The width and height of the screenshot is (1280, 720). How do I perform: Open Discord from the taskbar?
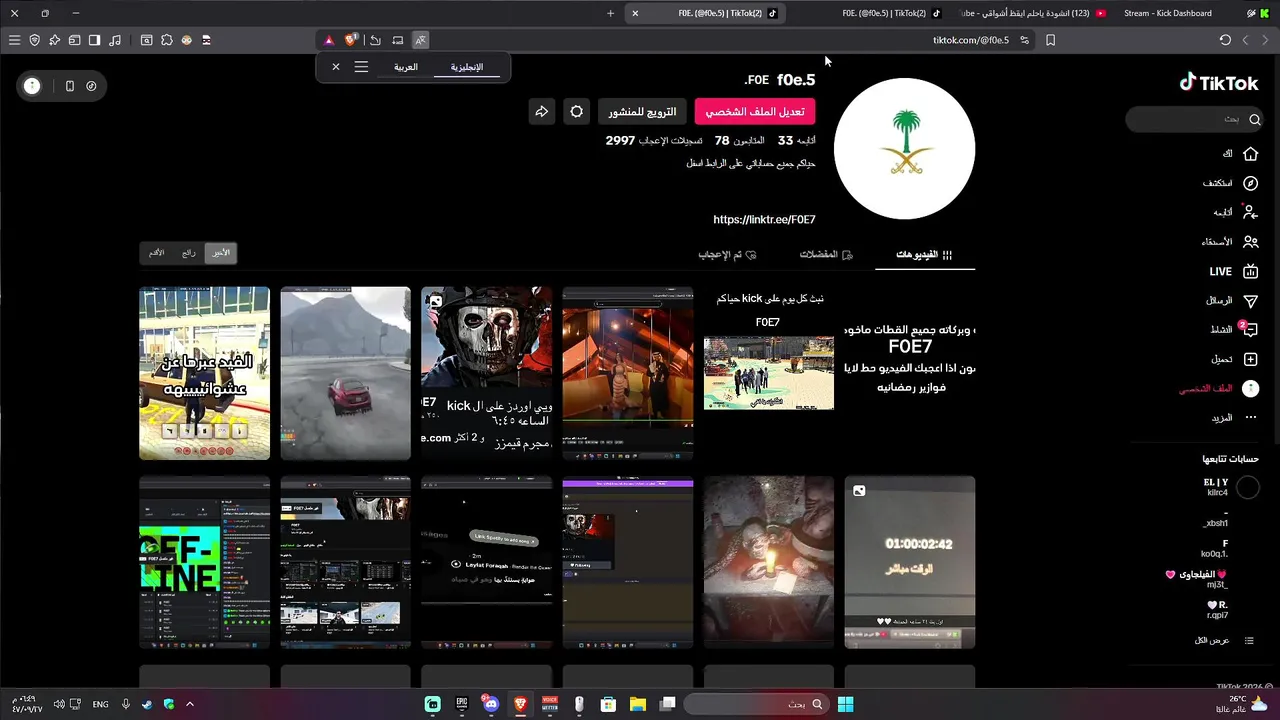click(490, 704)
